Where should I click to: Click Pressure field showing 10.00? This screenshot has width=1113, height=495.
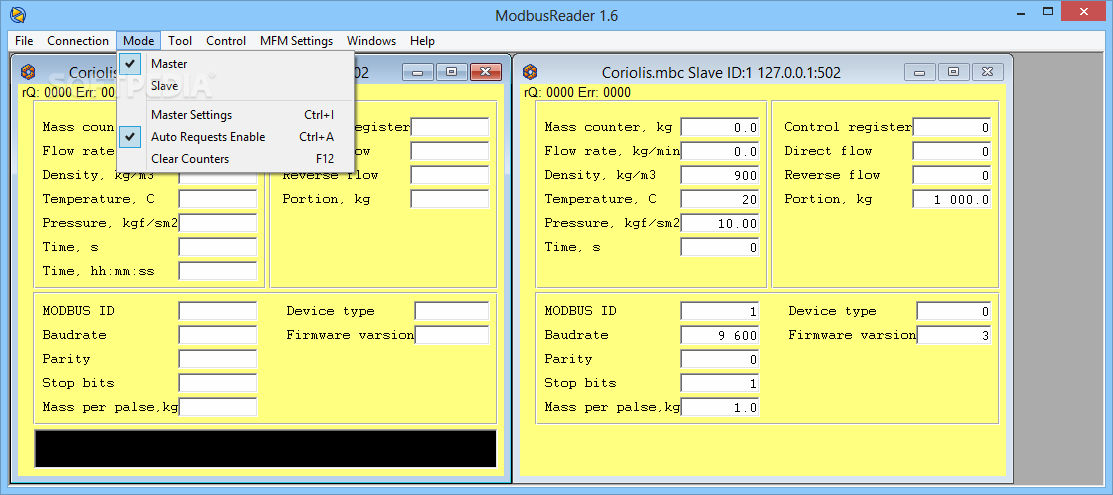click(x=720, y=224)
